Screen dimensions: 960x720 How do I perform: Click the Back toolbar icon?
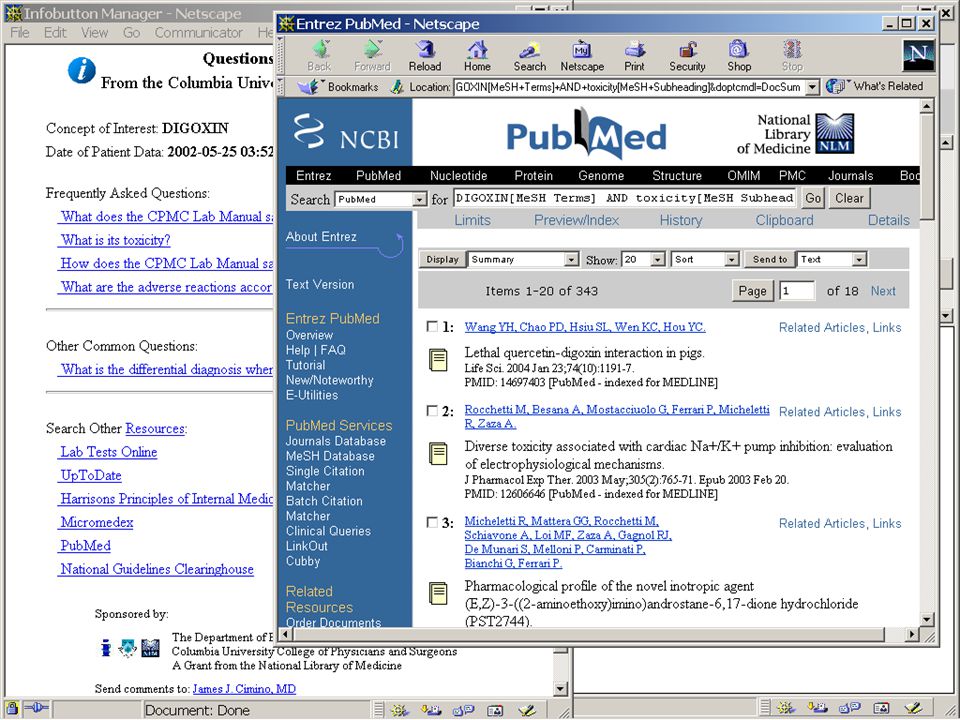(x=319, y=55)
